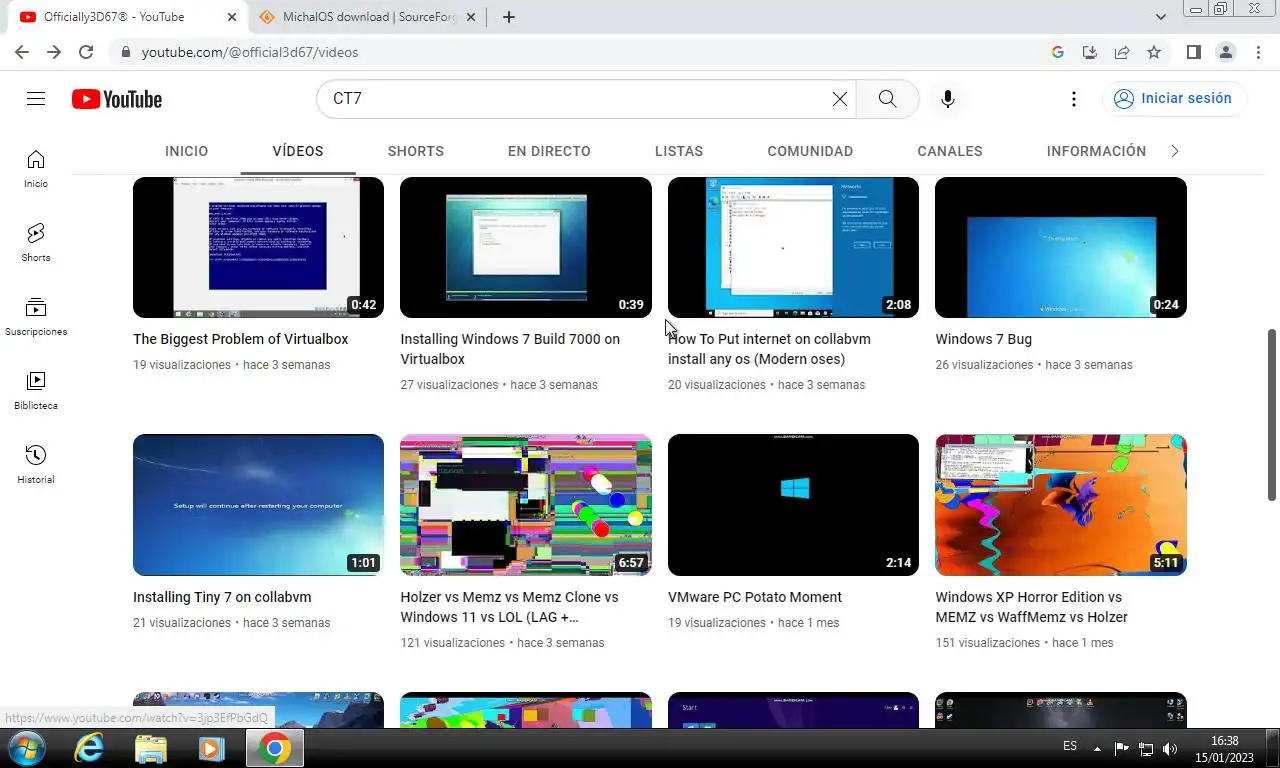Click the page vertical scrollbar thumb

click(x=1272, y=415)
